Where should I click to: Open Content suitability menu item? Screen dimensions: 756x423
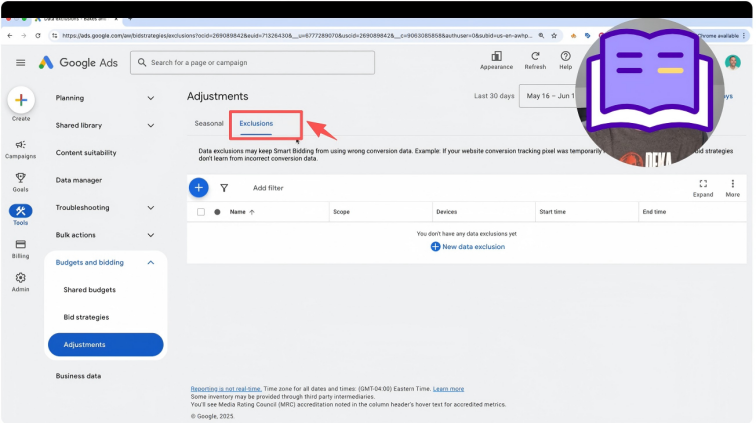pyautogui.click(x=86, y=153)
